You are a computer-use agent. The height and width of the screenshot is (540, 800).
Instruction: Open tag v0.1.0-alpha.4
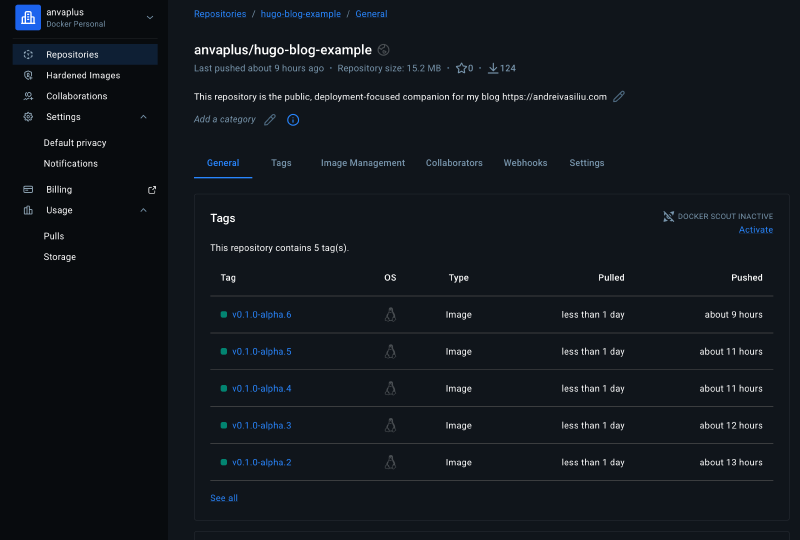coord(262,389)
